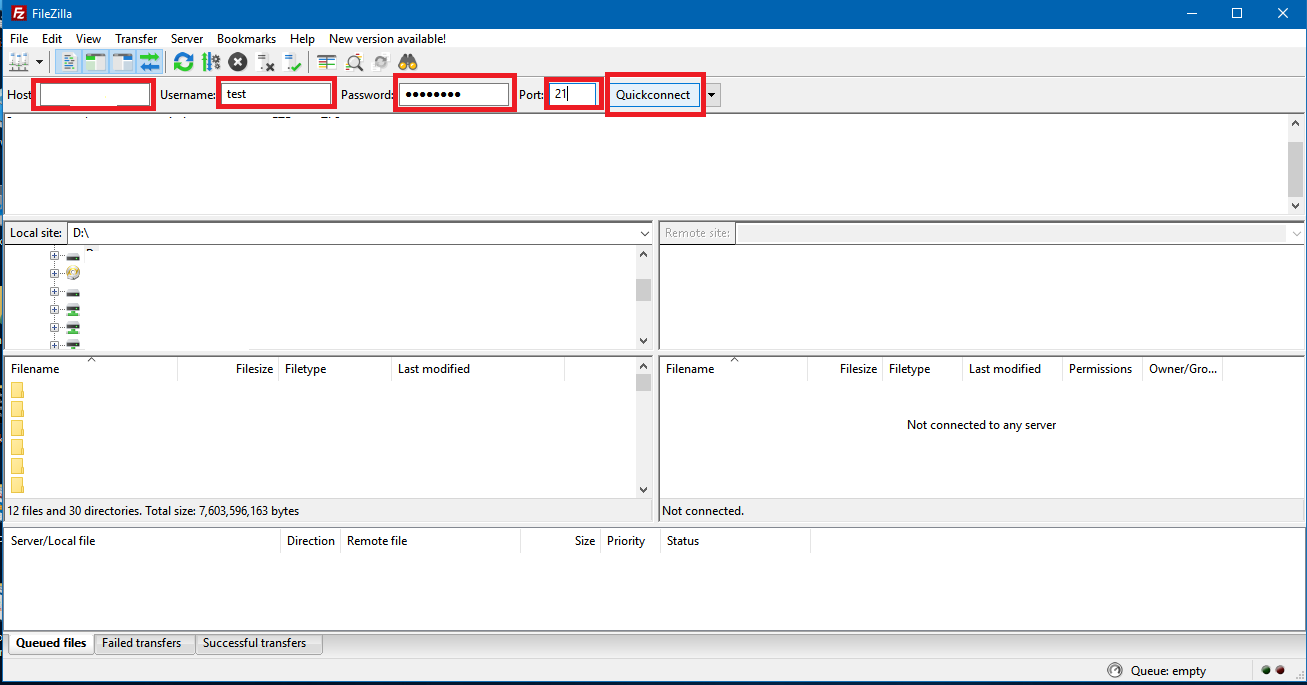Sort remote files by Filename column
This screenshot has width=1307, height=685.
(734, 369)
